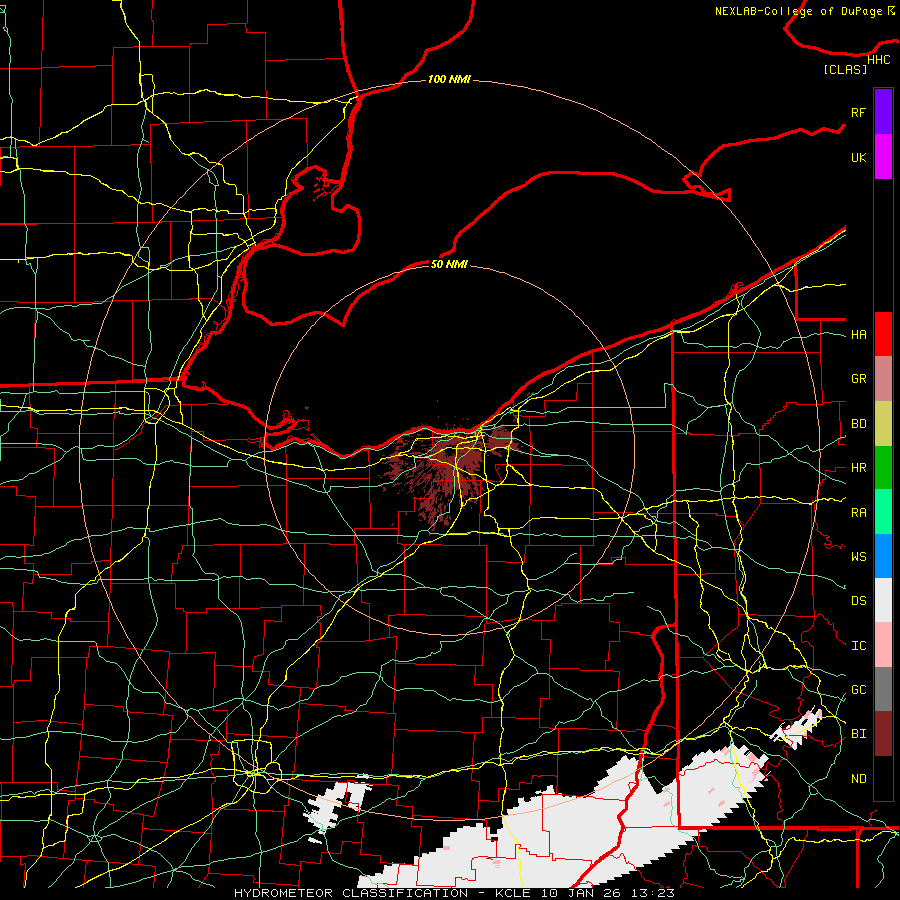Click the ND legend label

point(858,778)
